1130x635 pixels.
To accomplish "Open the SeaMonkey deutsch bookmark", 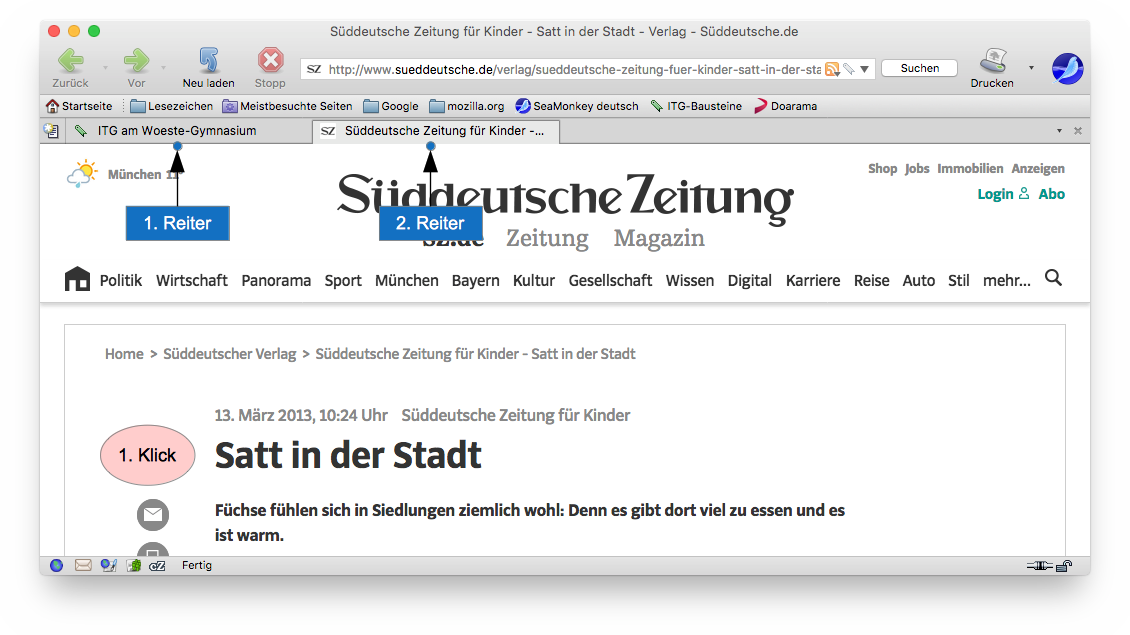I will 577,106.
